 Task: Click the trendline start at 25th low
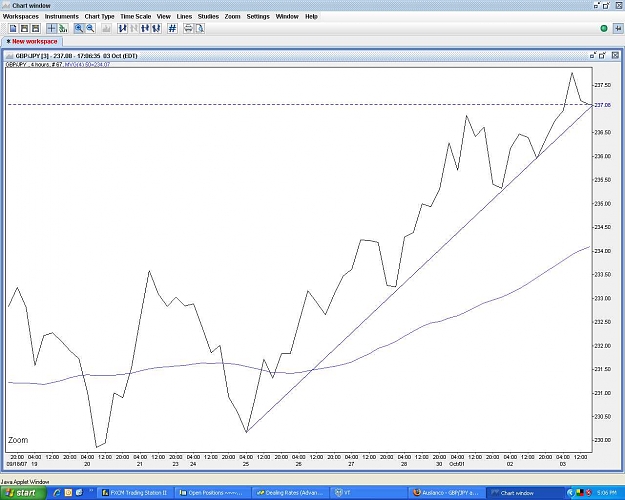[x=247, y=432]
